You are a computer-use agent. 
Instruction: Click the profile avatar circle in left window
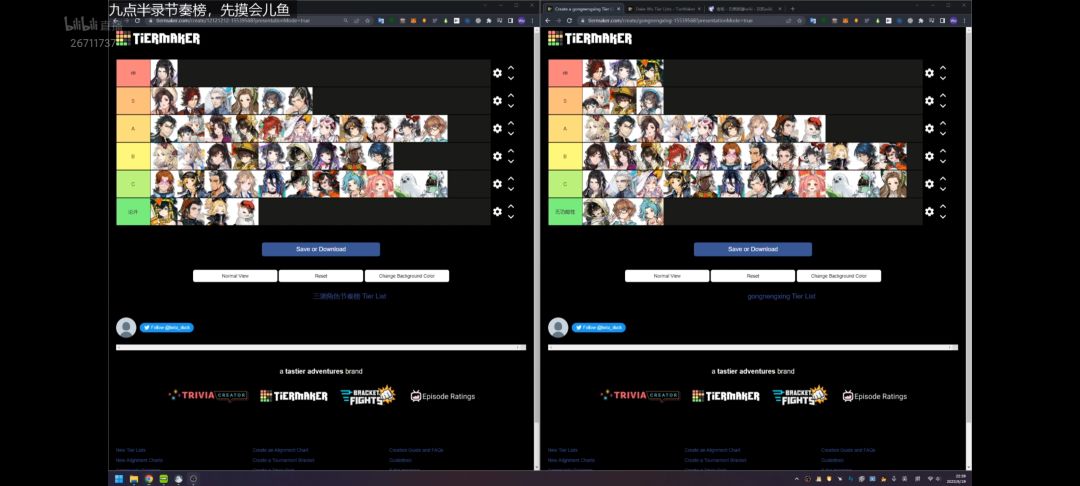click(x=126, y=328)
